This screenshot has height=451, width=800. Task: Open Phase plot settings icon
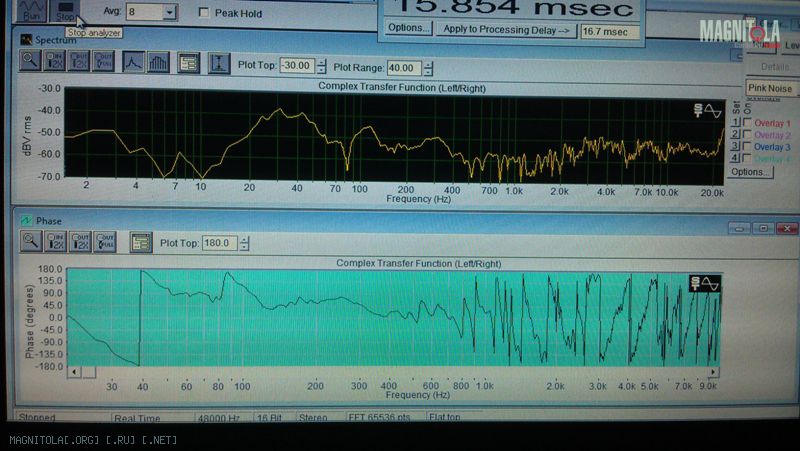click(141, 242)
